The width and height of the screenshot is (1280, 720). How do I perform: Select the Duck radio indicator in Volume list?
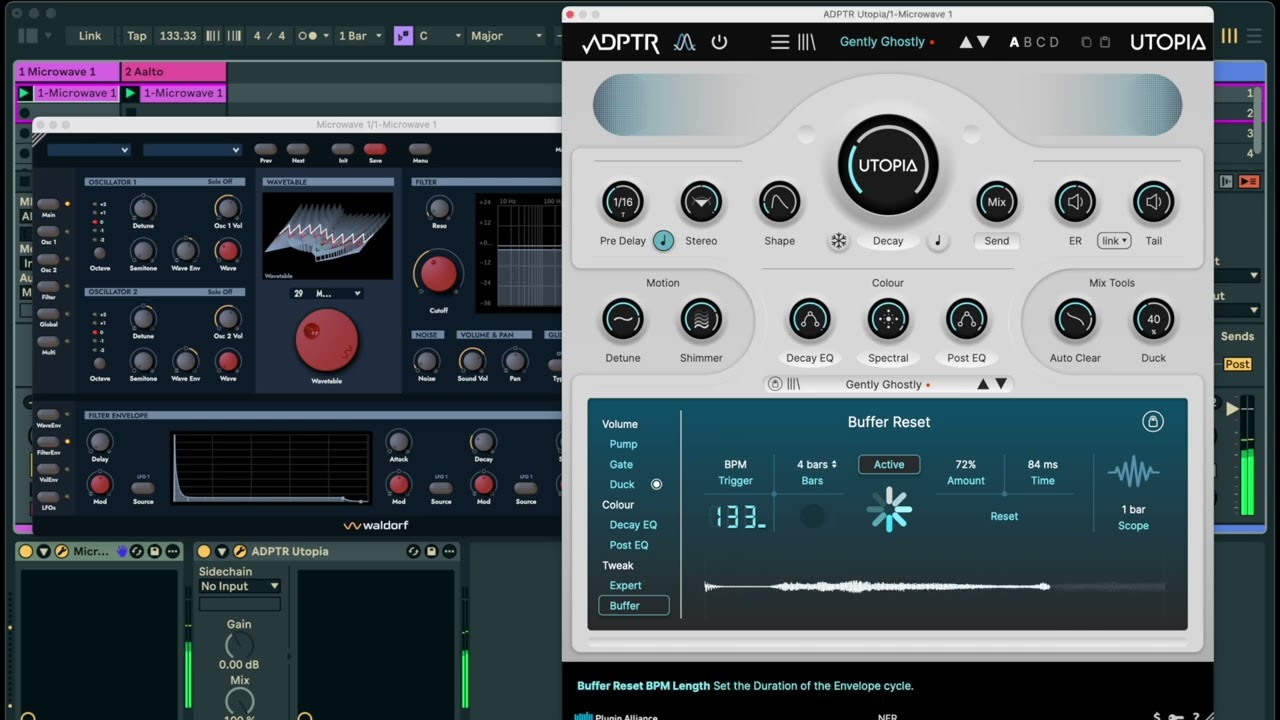pos(657,484)
